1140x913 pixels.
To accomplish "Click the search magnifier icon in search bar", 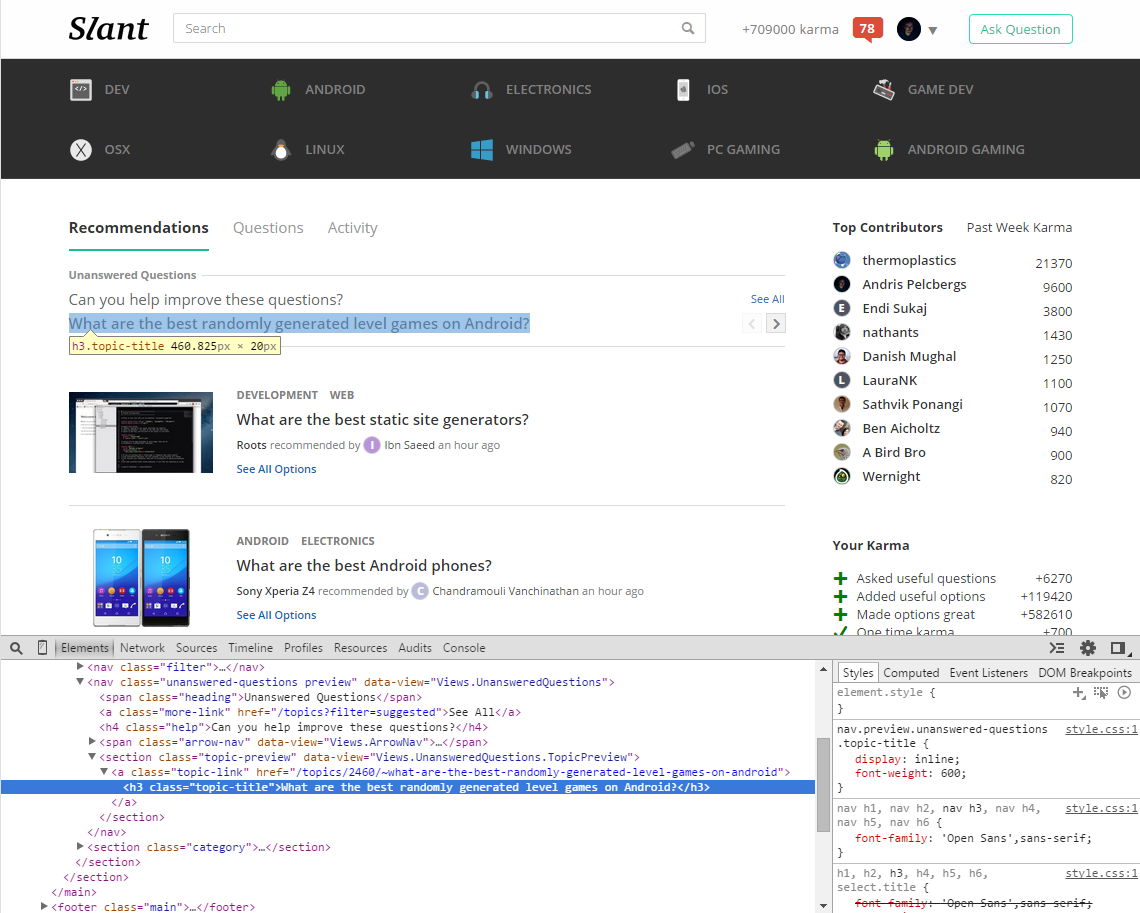I will (688, 28).
